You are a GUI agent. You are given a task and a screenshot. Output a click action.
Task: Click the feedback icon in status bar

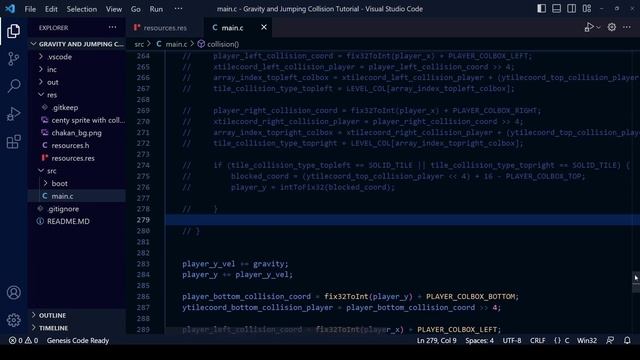(x=610, y=340)
